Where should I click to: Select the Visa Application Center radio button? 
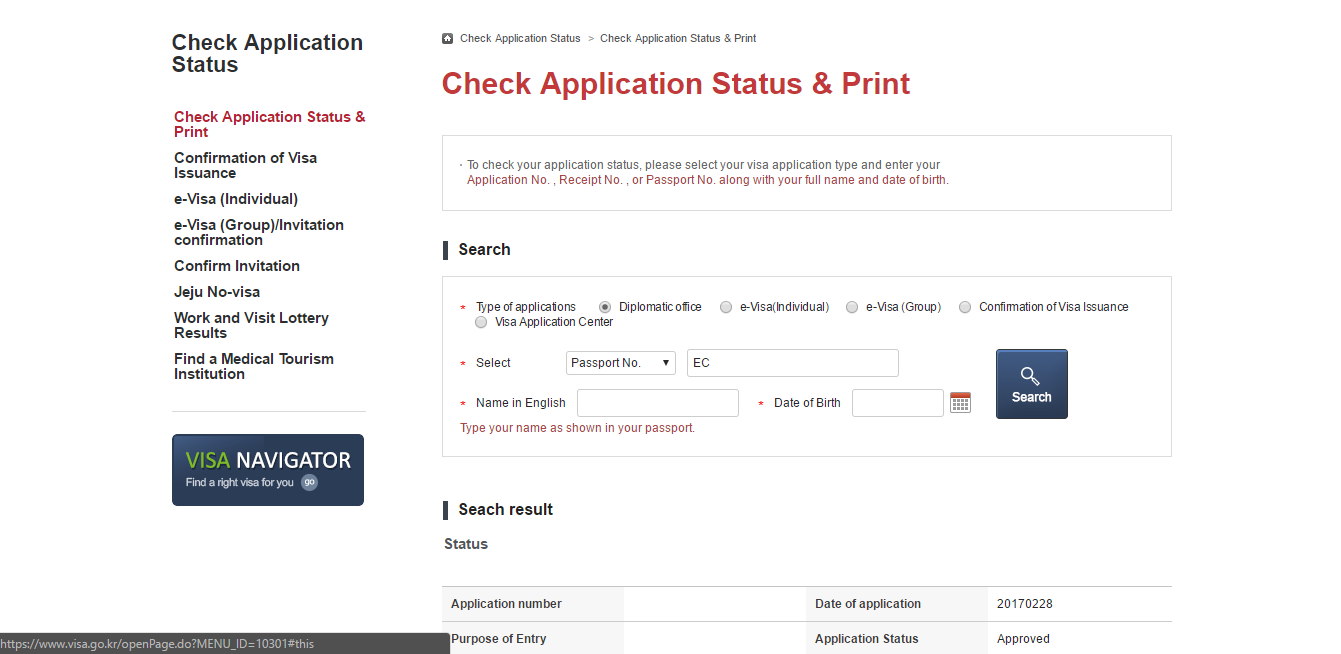coord(482,322)
